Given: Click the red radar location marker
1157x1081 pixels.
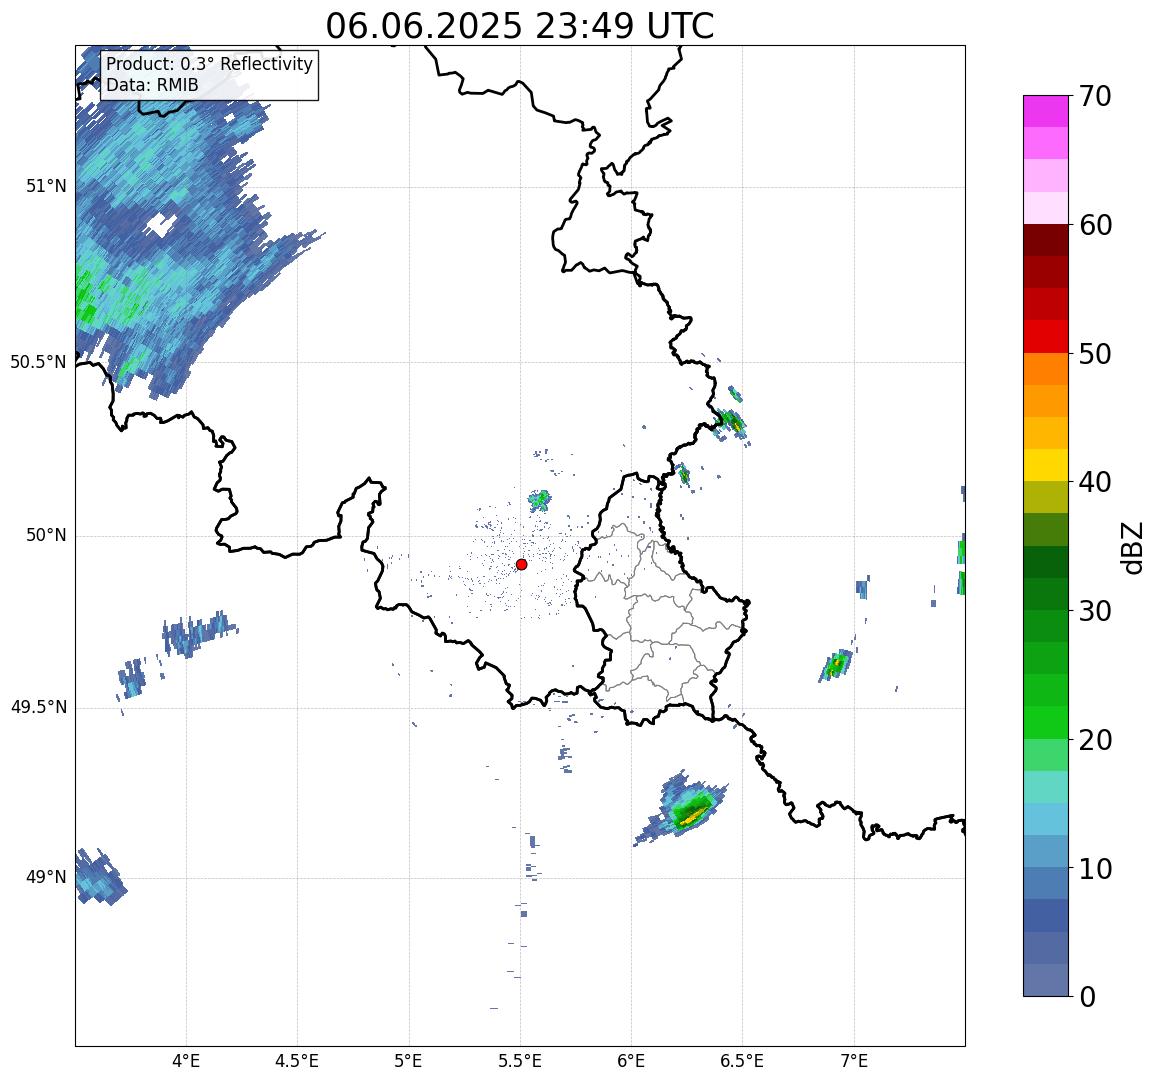Looking at the screenshot, I should point(522,564).
